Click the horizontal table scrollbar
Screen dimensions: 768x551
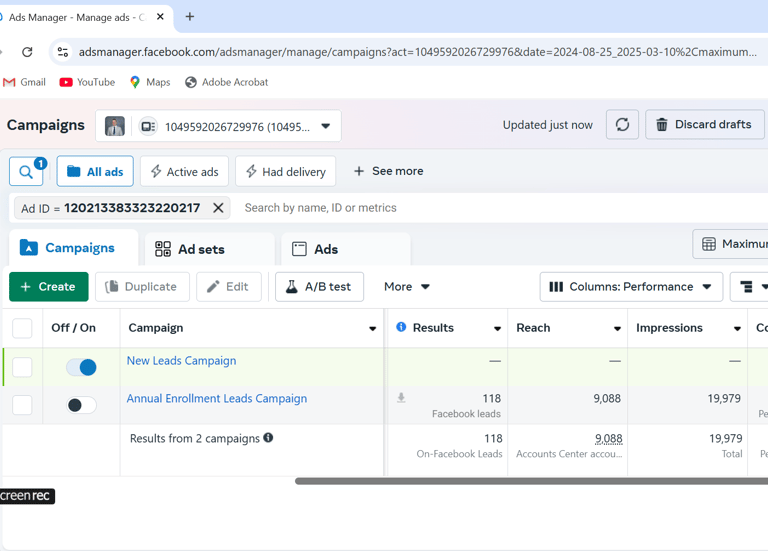531,481
